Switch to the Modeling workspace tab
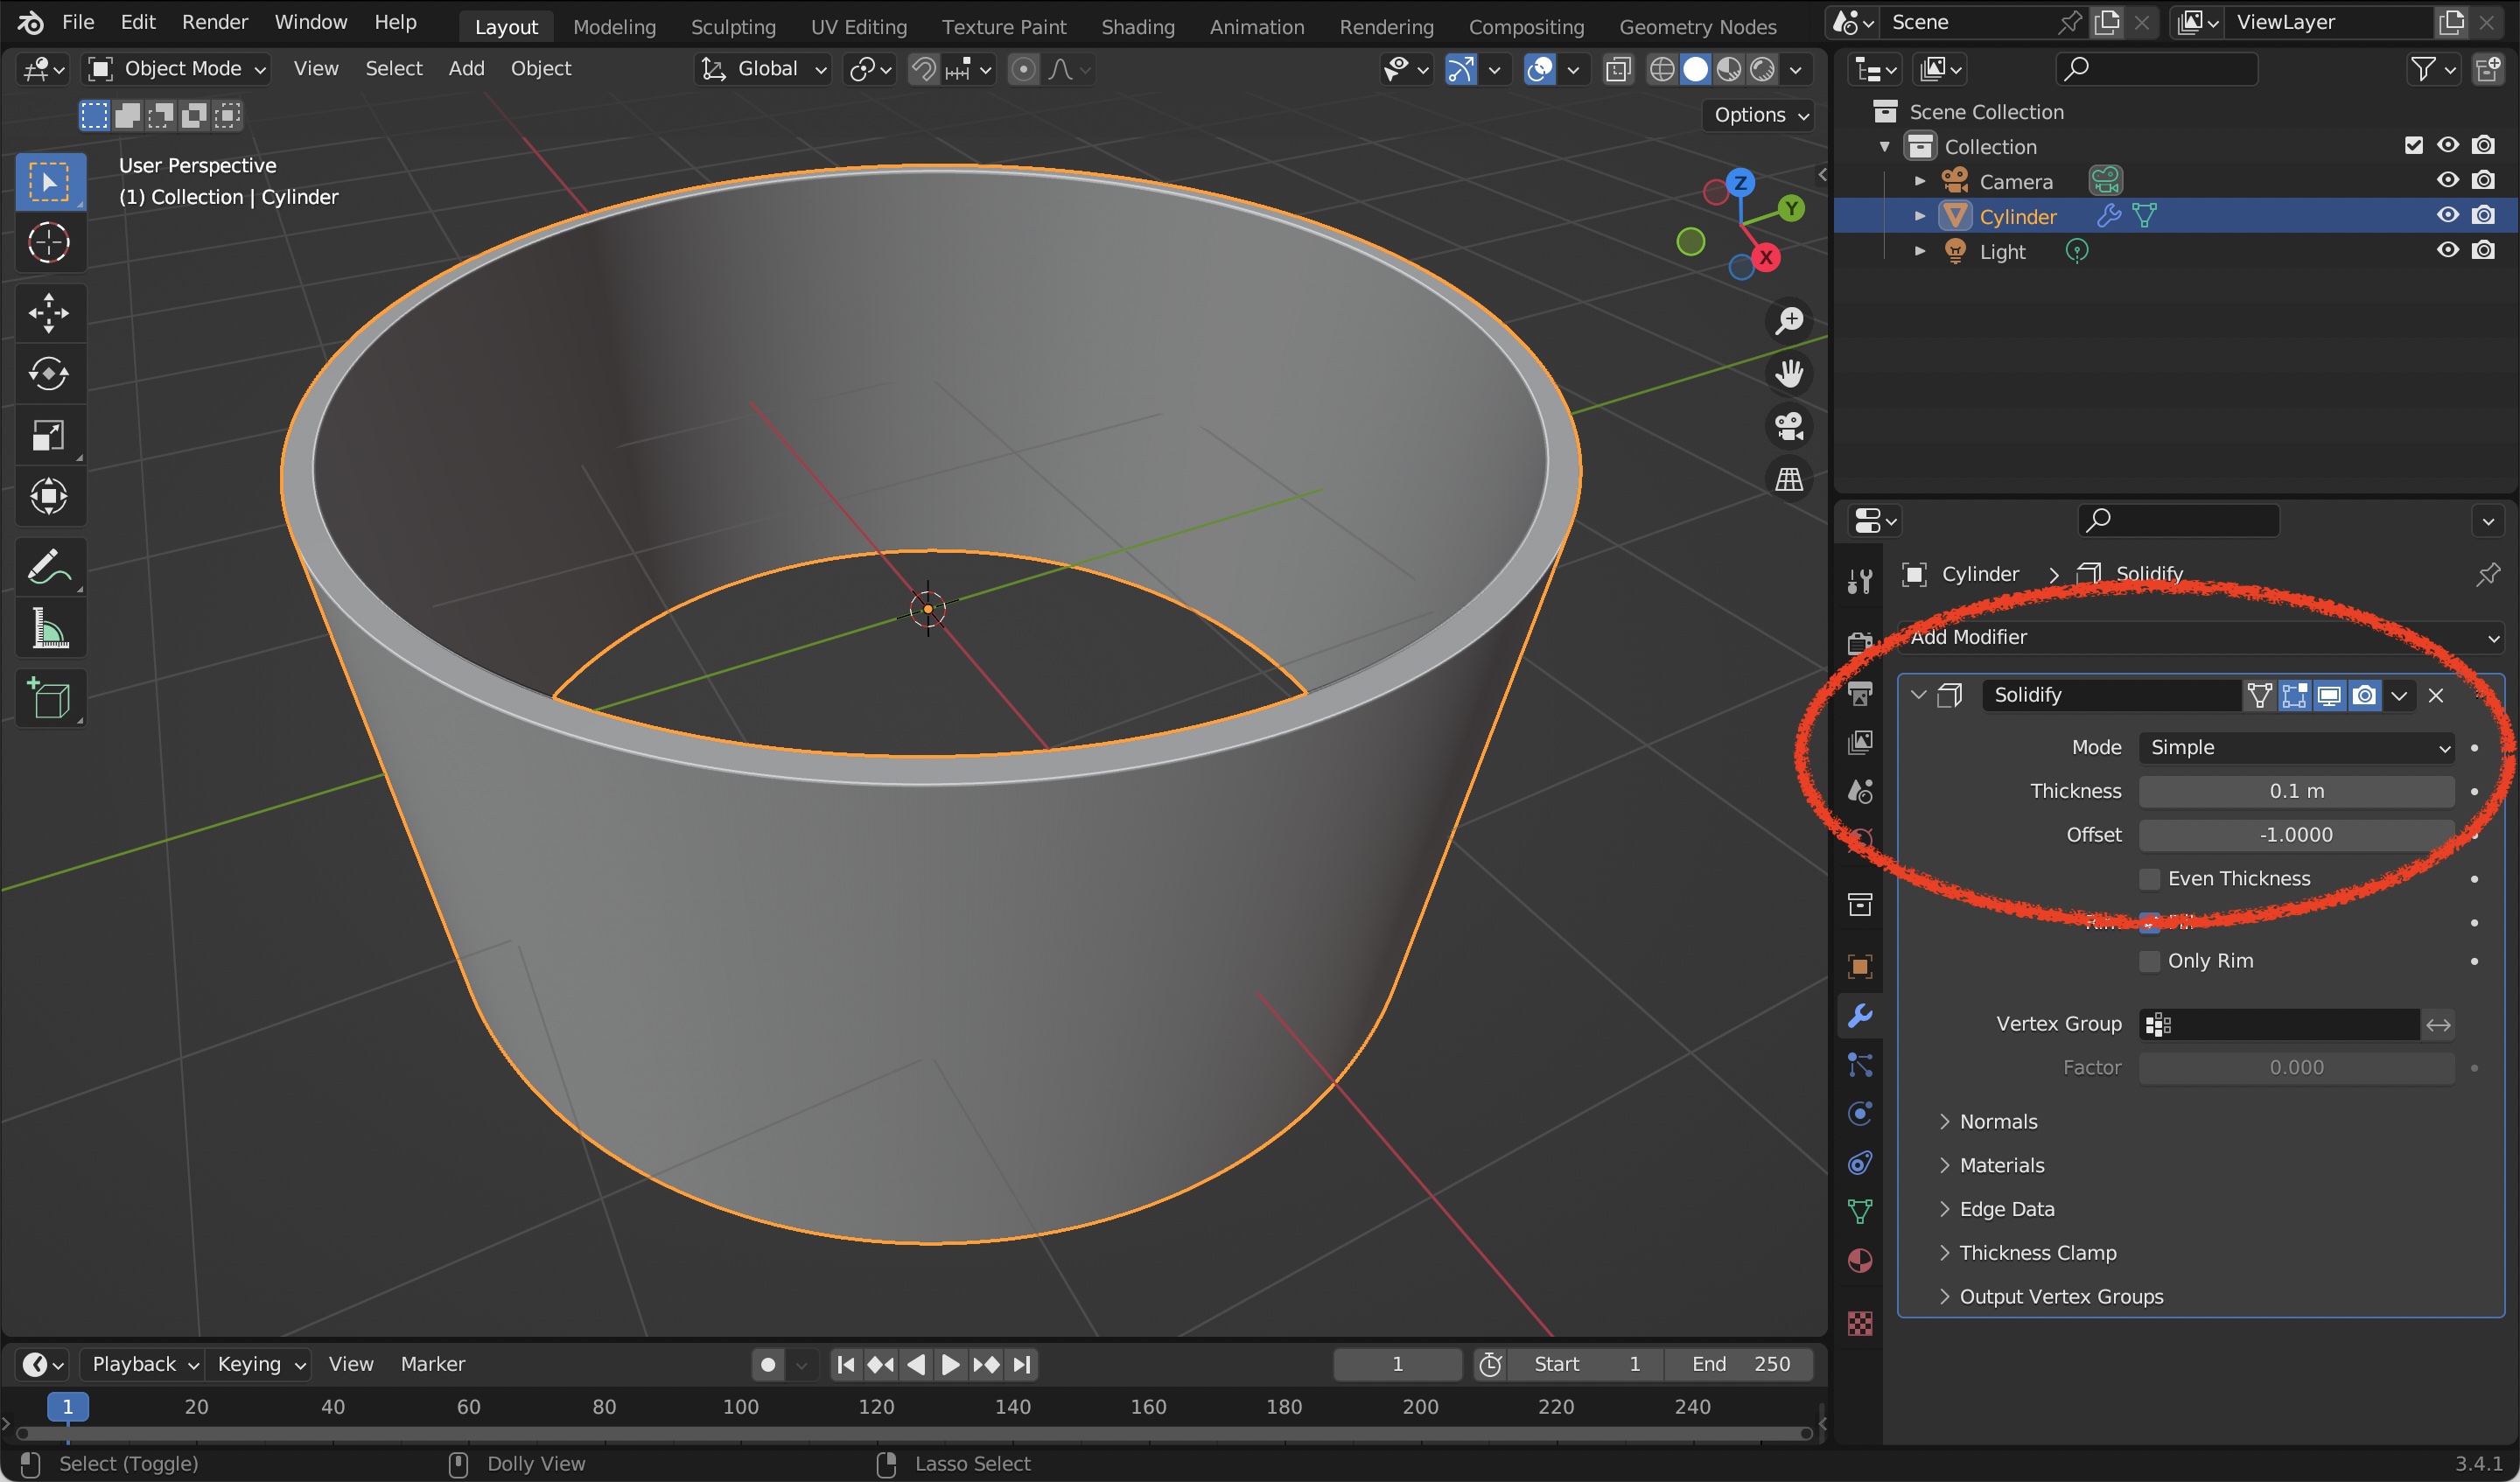Image resolution: width=2520 pixels, height=1482 pixels. coord(614,27)
